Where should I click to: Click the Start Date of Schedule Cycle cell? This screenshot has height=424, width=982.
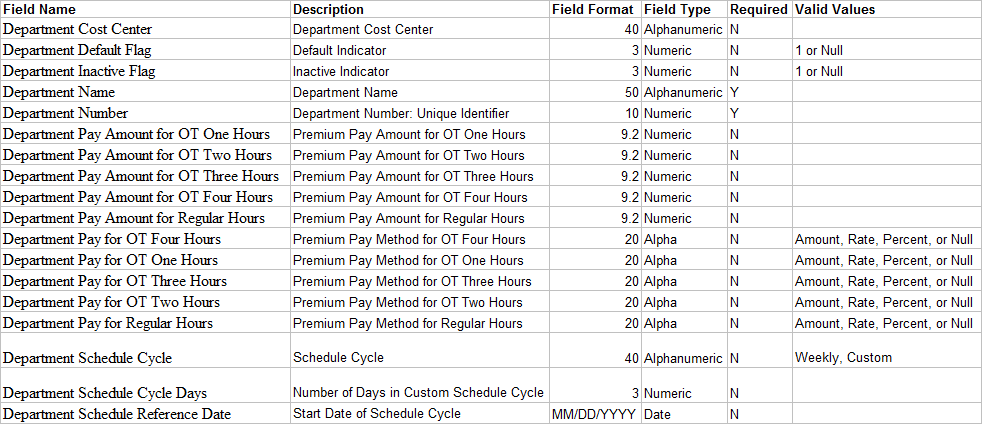(x=377, y=414)
